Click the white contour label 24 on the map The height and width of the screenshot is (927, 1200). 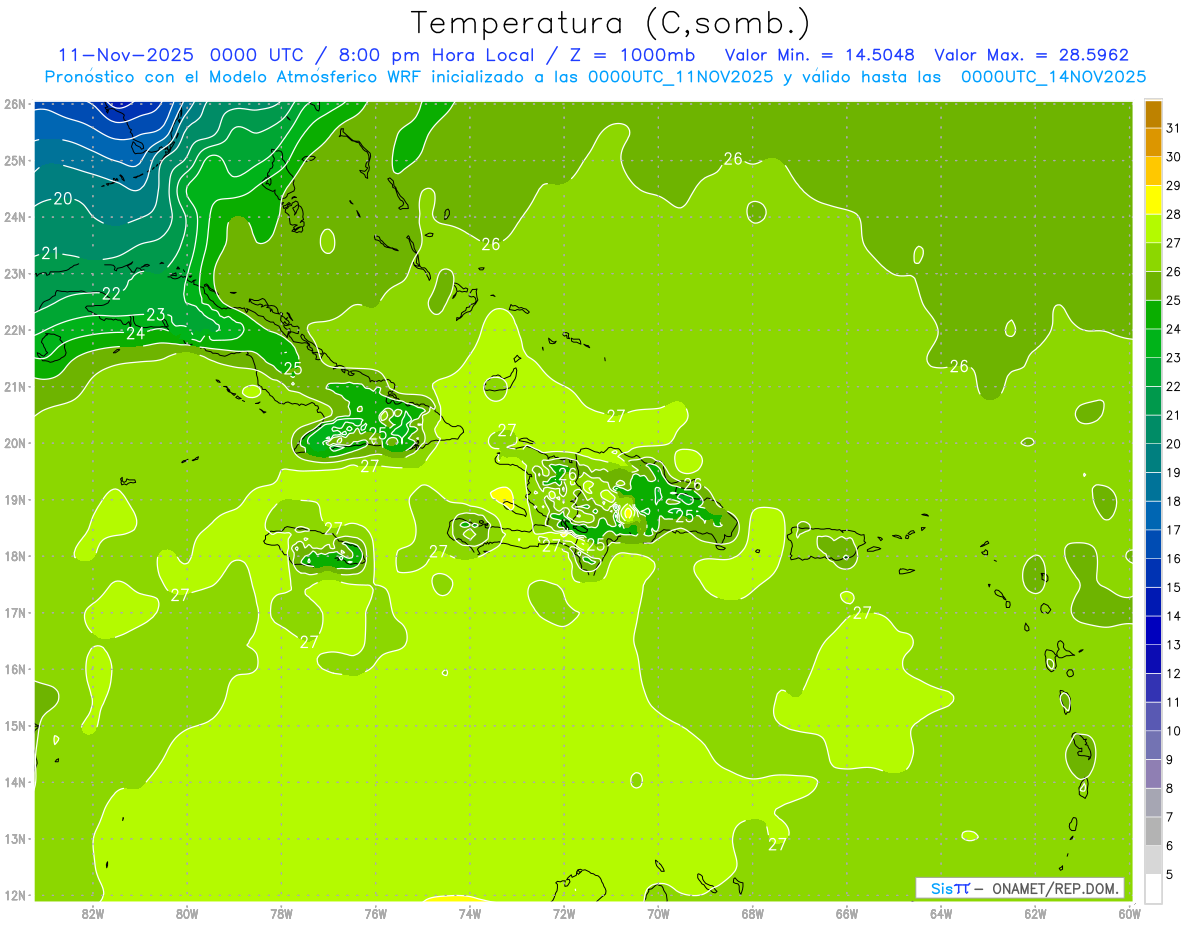click(135, 334)
